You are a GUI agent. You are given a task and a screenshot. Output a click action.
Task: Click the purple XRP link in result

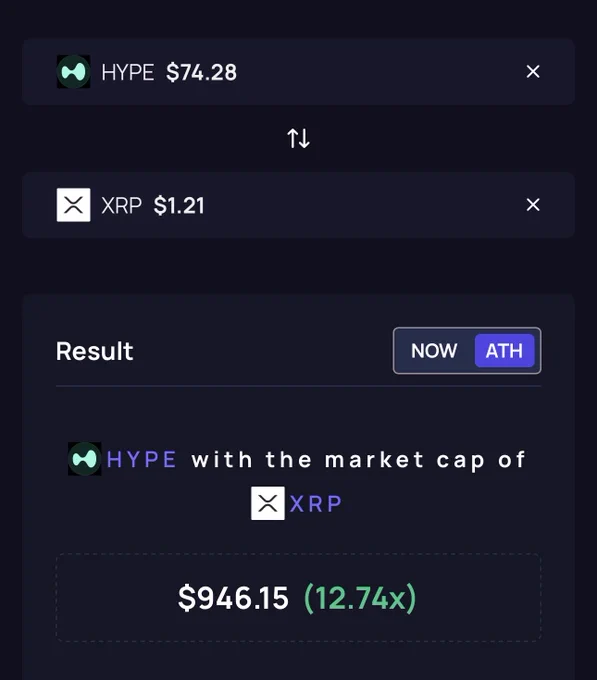tap(316, 504)
